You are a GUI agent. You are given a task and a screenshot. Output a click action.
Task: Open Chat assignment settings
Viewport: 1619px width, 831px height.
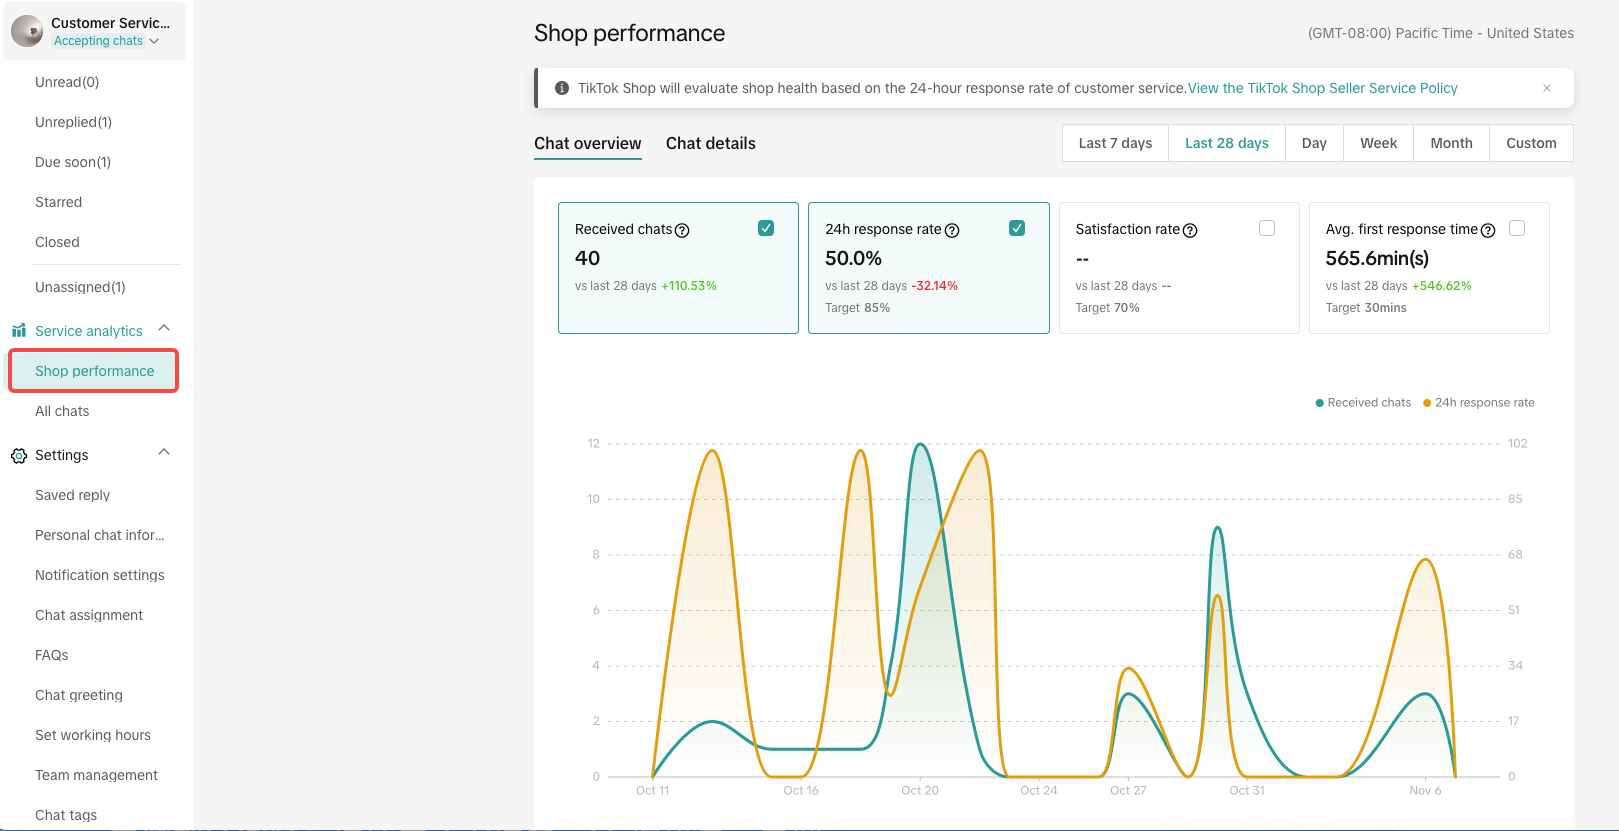pos(89,615)
